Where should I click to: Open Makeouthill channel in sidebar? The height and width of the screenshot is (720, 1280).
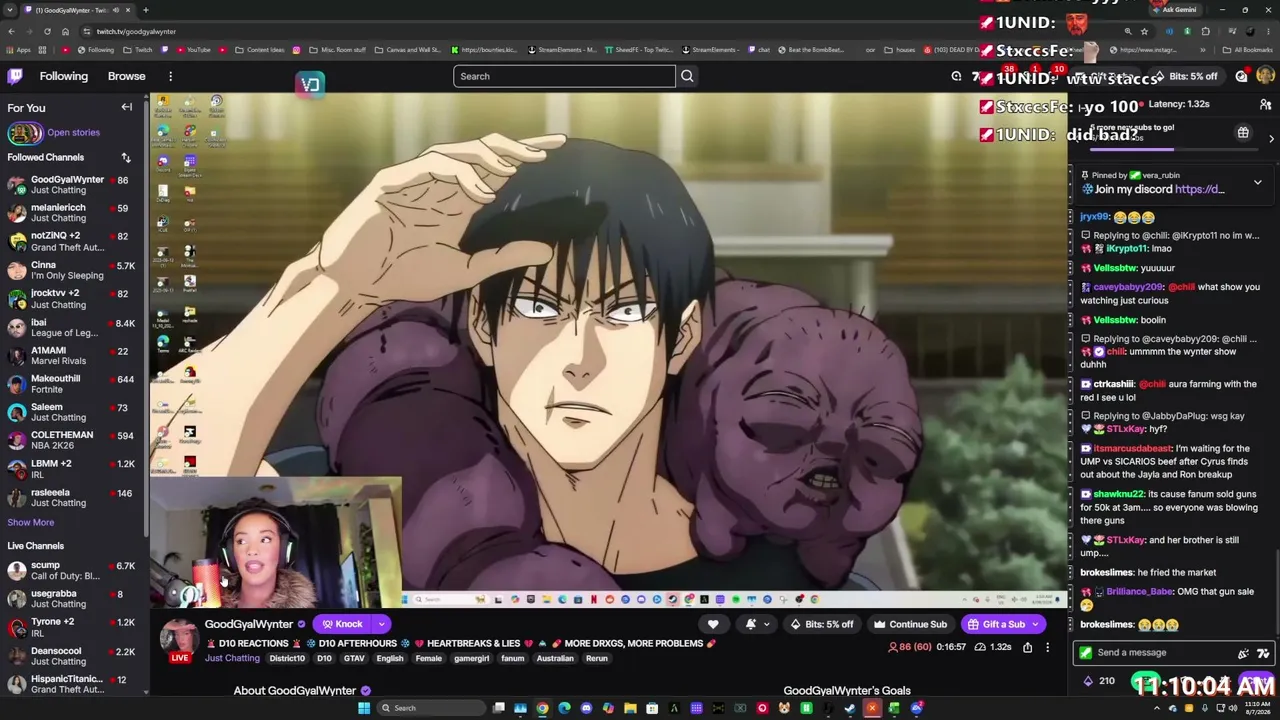pyautogui.click(x=71, y=384)
